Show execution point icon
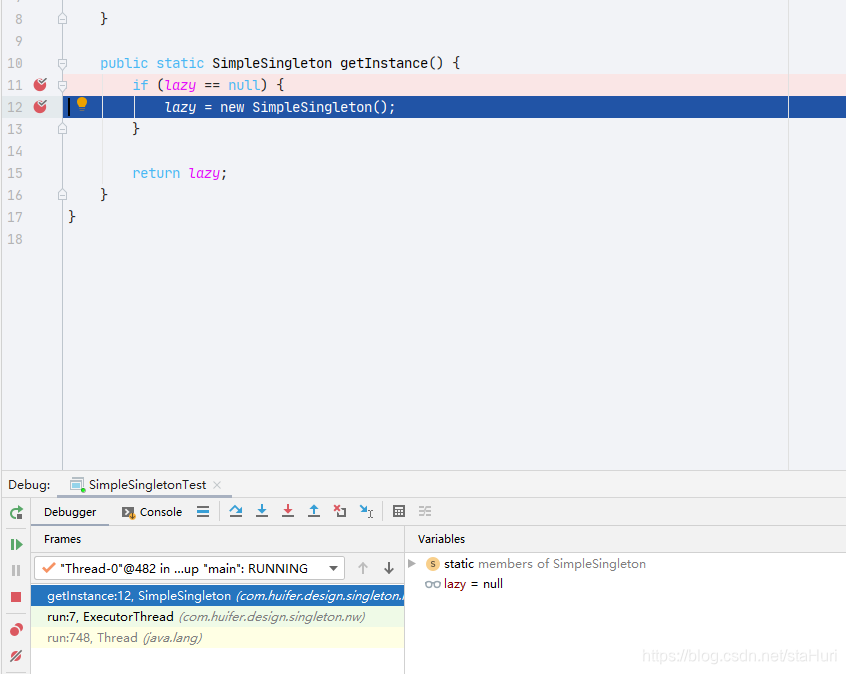The height and width of the screenshot is (674, 846). (203, 512)
